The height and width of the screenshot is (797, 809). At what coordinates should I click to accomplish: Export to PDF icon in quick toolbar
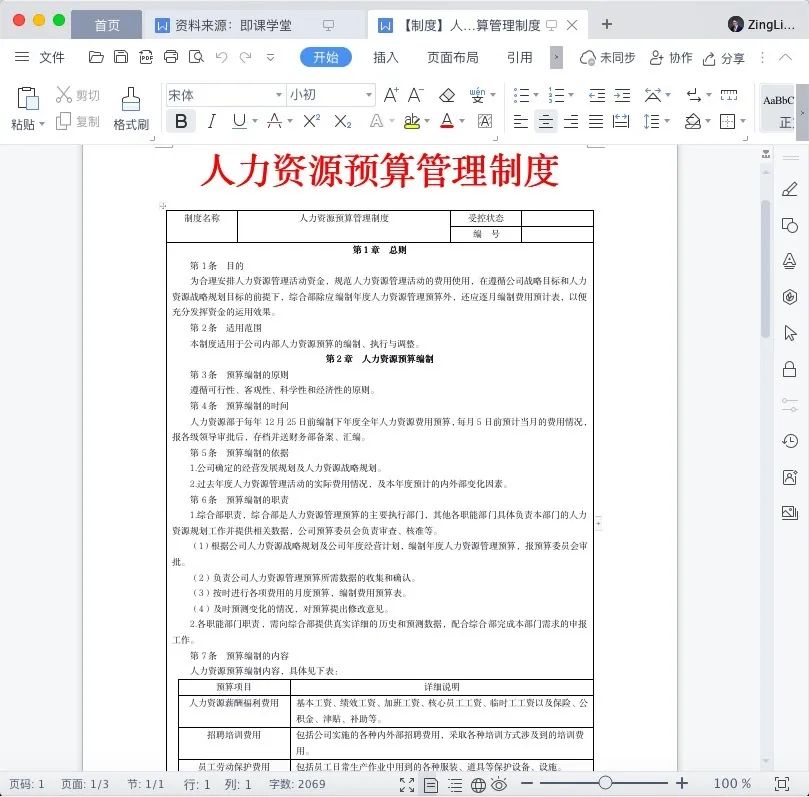tap(146, 57)
